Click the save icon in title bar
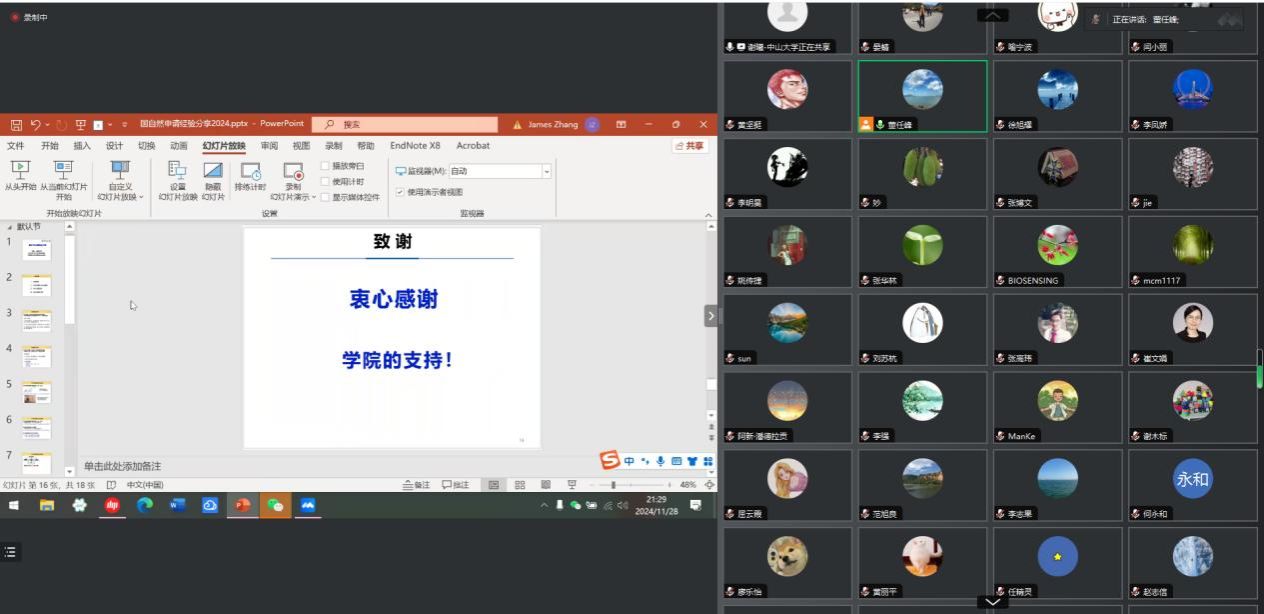This screenshot has height=614, width=1264. [16, 125]
